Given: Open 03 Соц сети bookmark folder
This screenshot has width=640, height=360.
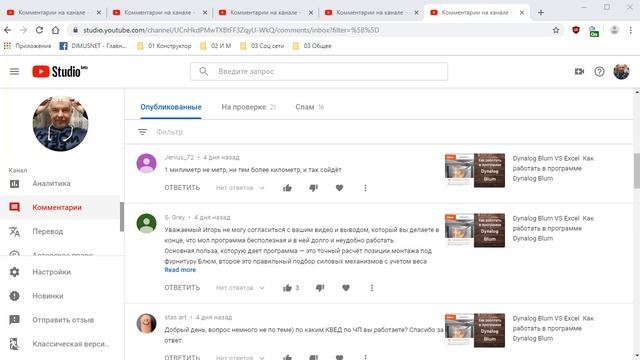Looking at the screenshot, I should [262, 46].
